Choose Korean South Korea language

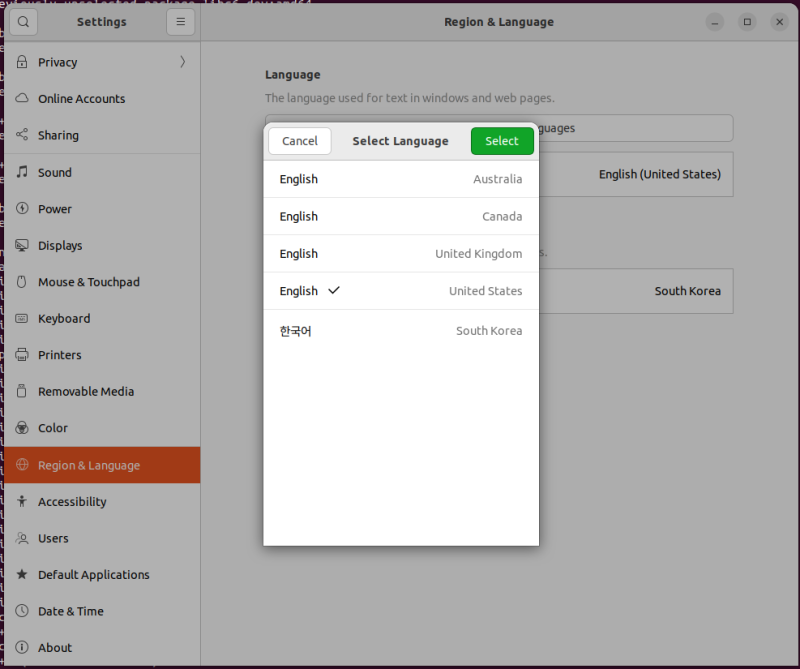point(400,331)
